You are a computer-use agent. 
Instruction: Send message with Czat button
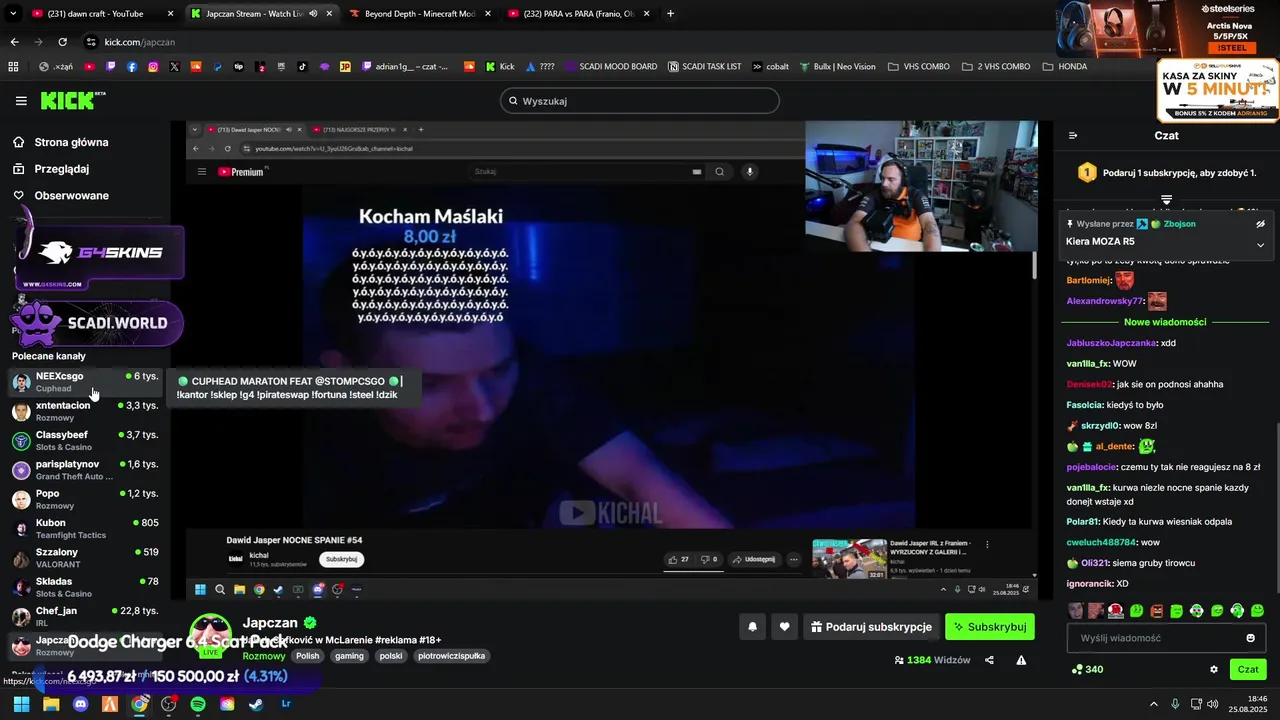coord(1248,669)
